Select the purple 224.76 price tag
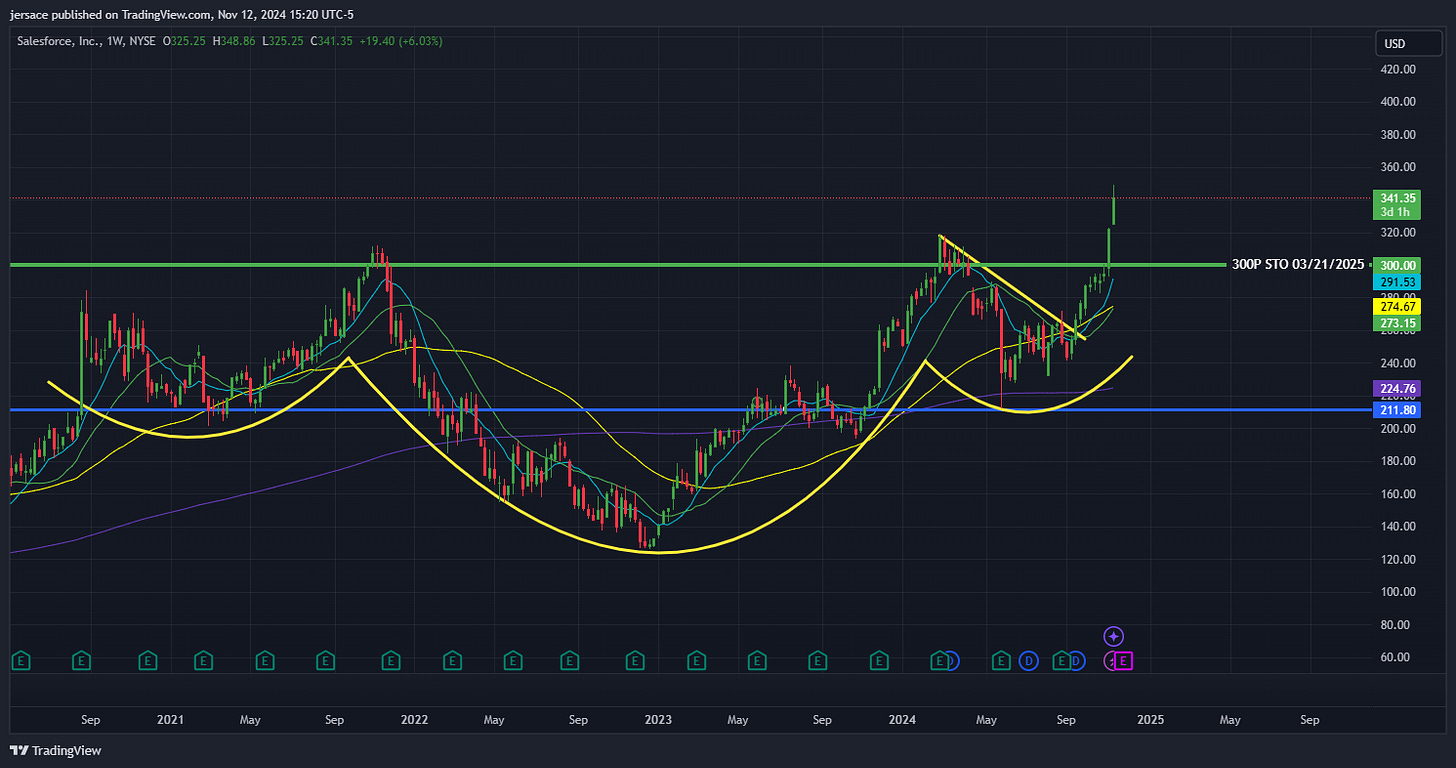1456x768 pixels. 1395,389
